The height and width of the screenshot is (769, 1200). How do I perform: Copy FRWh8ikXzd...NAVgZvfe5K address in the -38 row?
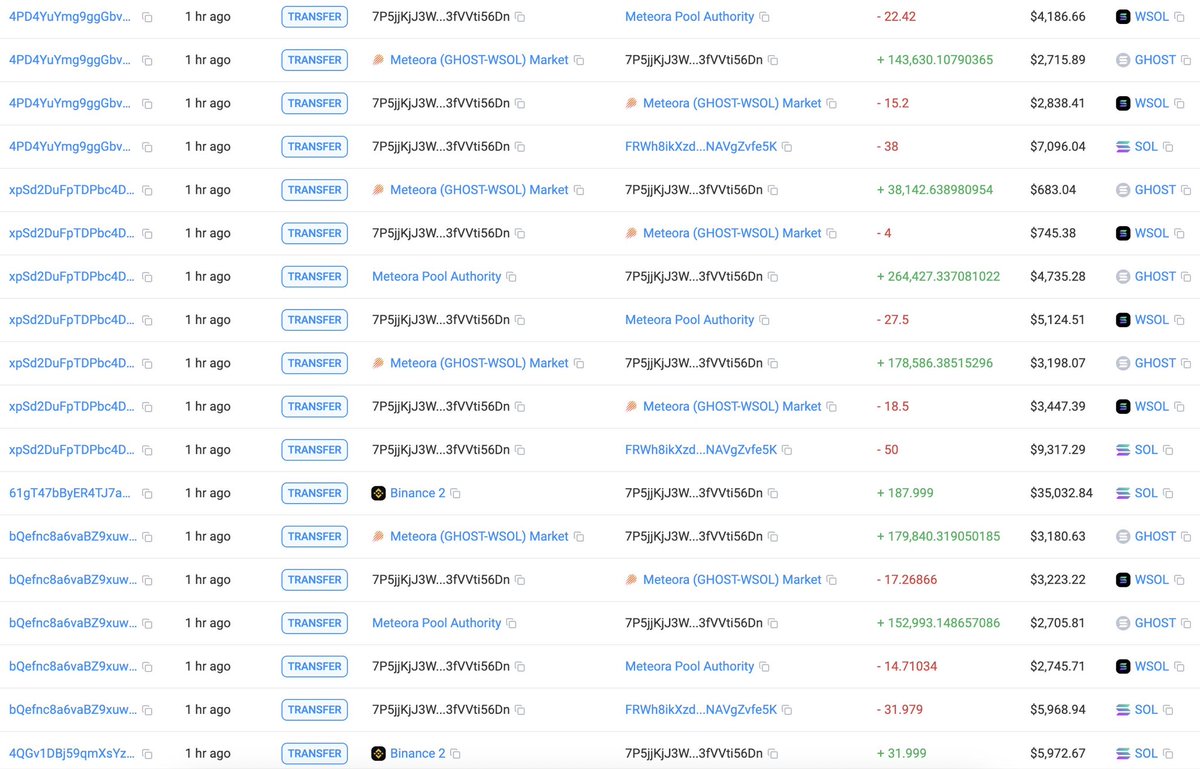787,147
